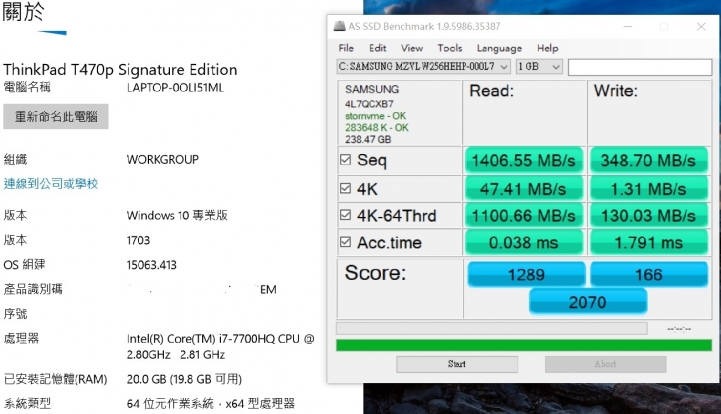Image resolution: width=721 pixels, height=414 pixels.
Task: Select the read access time 0.038 ms
Action: point(524,242)
